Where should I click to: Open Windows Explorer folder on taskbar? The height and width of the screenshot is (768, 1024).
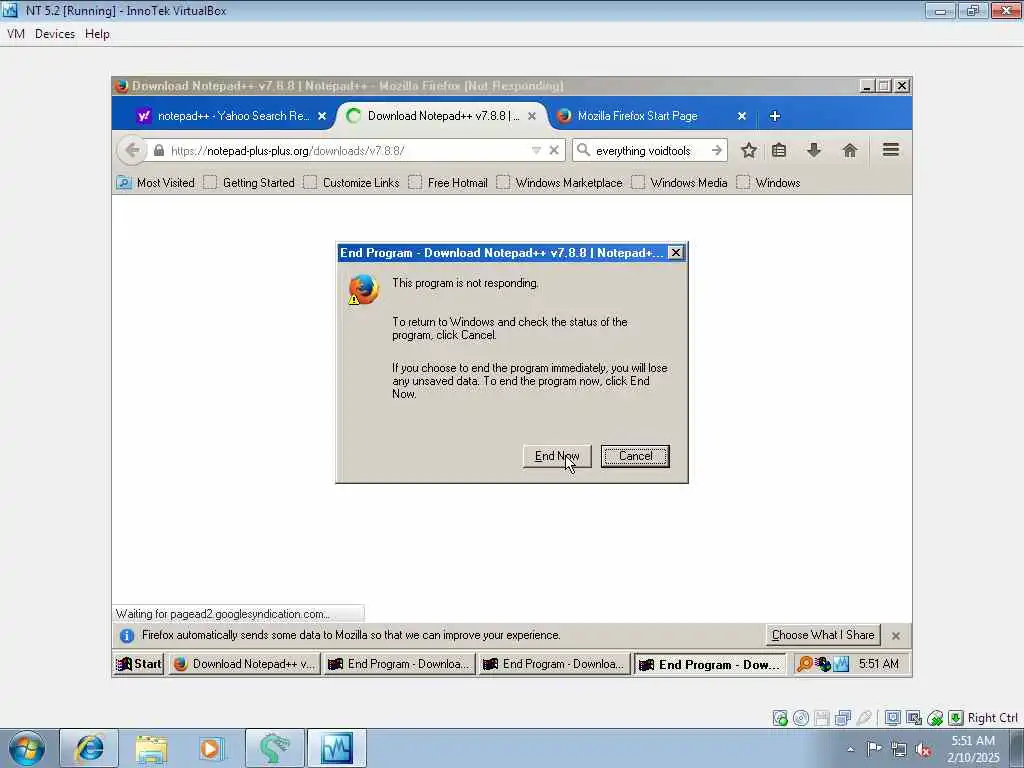[151, 748]
